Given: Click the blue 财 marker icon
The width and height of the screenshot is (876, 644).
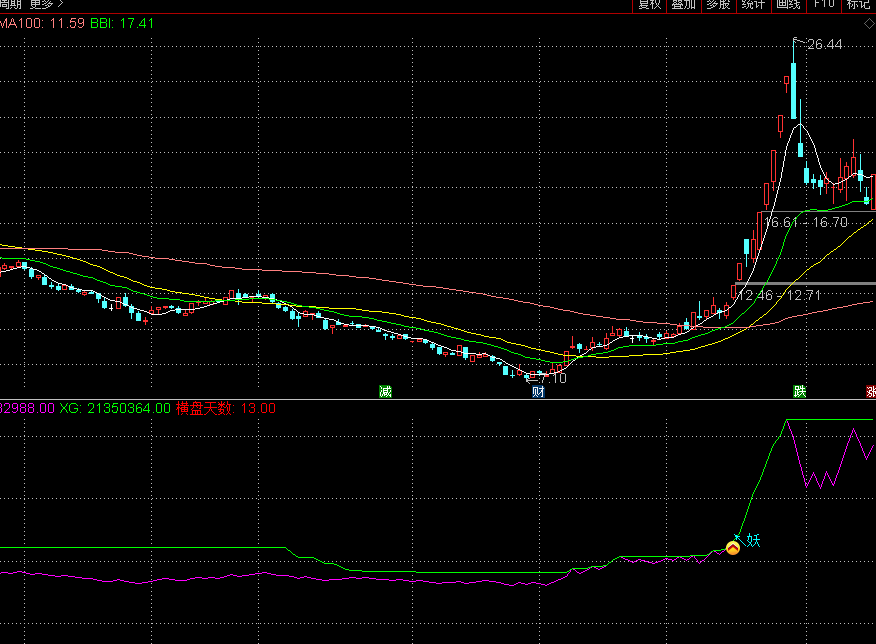Looking at the screenshot, I should pyautogui.click(x=538, y=392).
